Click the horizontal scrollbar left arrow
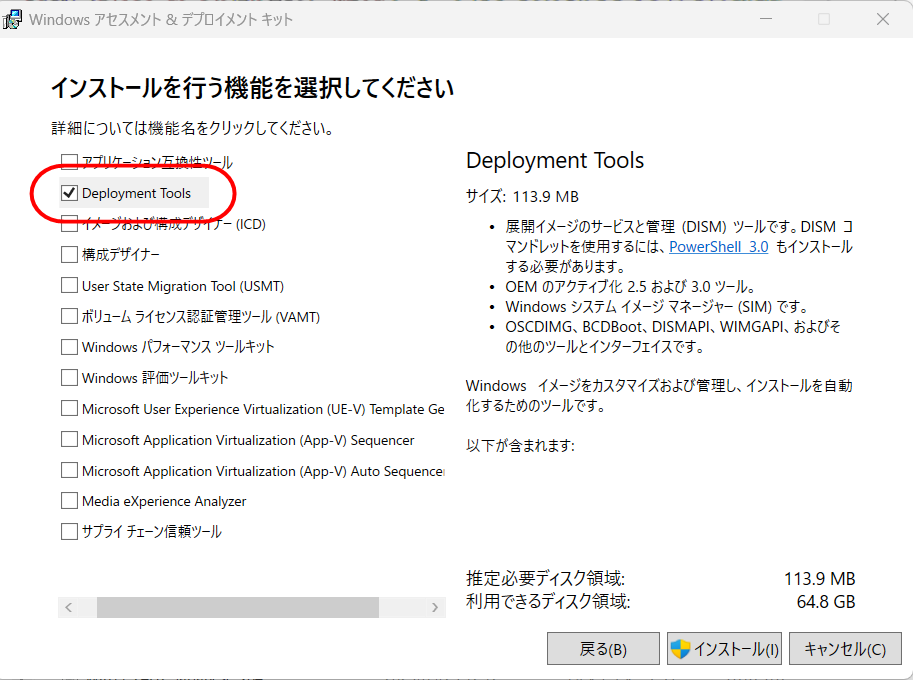The height and width of the screenshot is (680, 913). point(68,608)
